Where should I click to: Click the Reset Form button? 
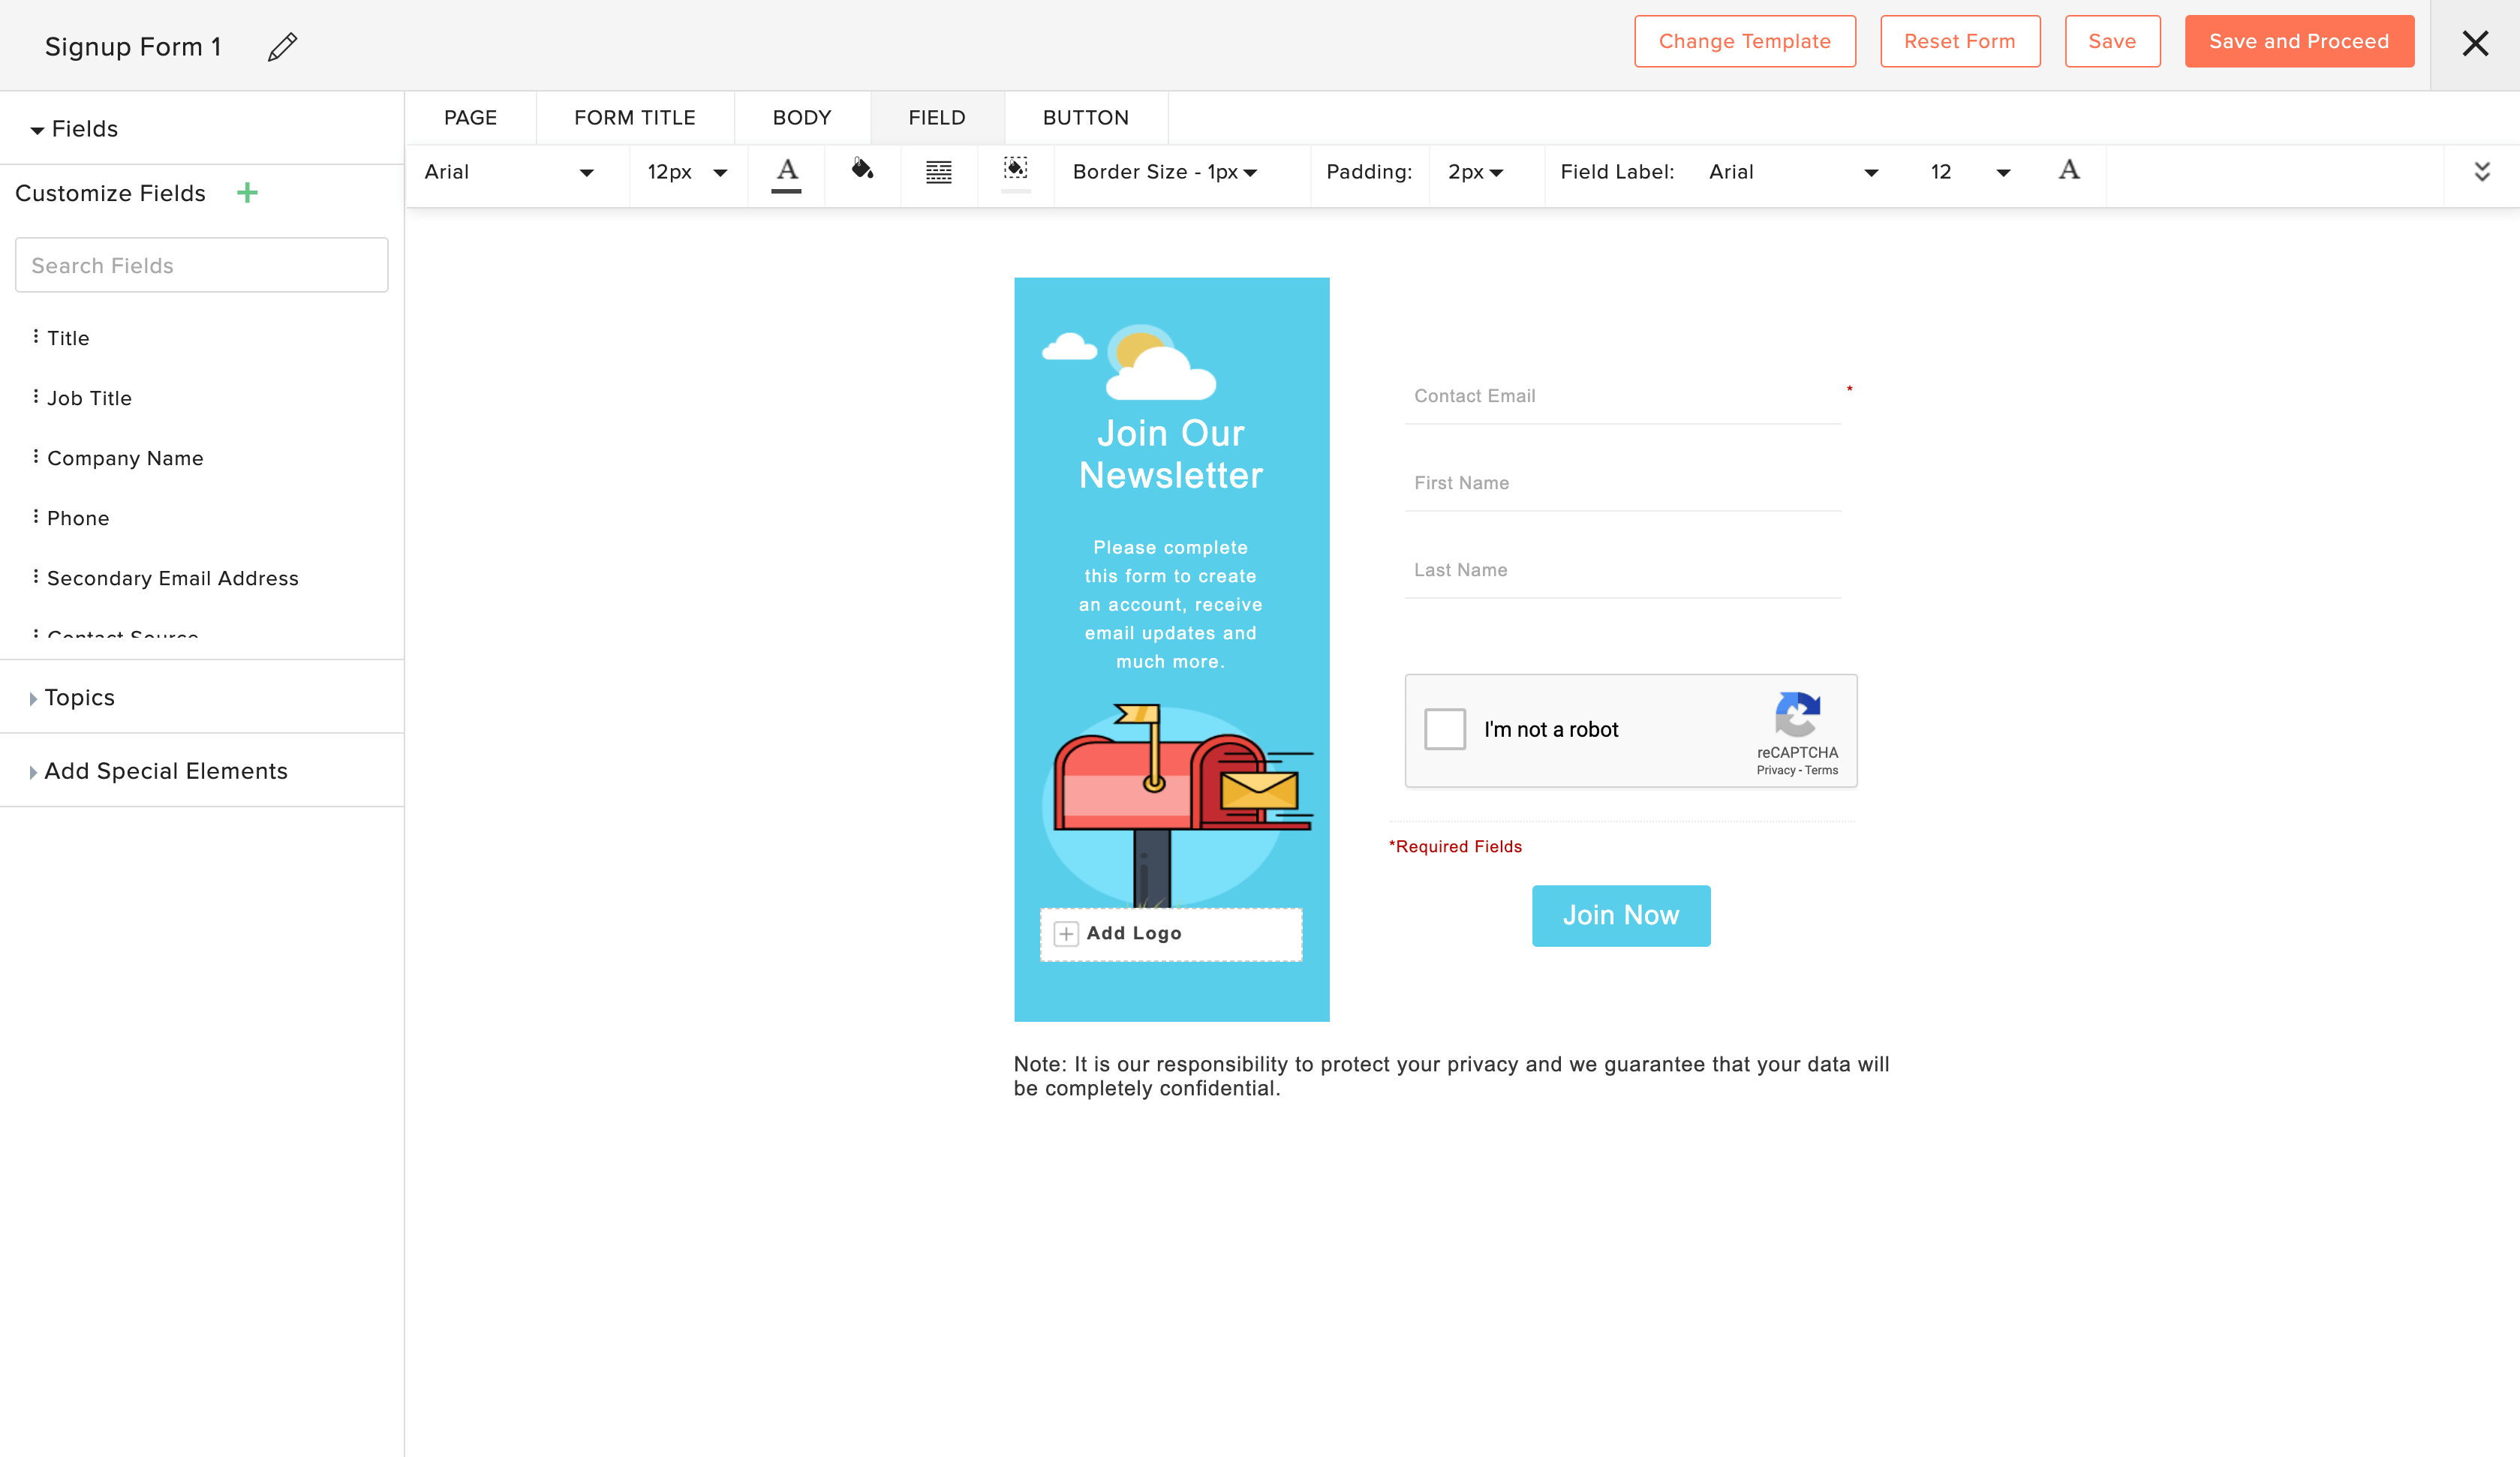click(1960, 41)
